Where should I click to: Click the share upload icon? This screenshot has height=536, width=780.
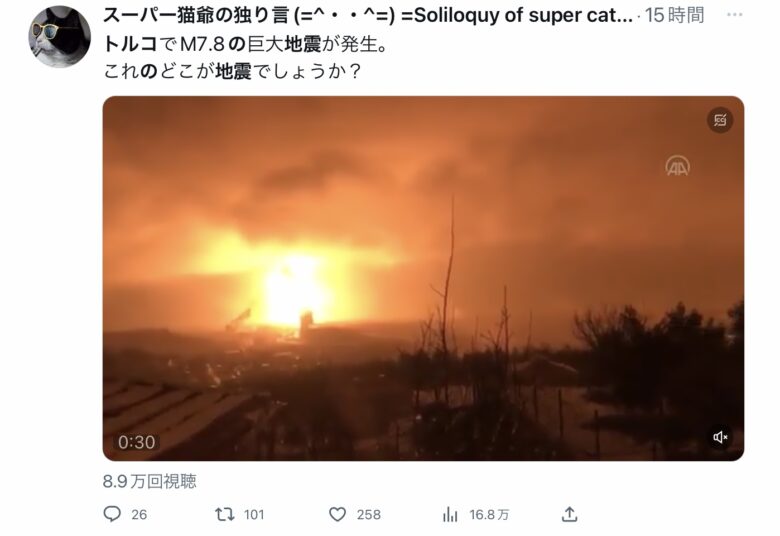point(569,514)
